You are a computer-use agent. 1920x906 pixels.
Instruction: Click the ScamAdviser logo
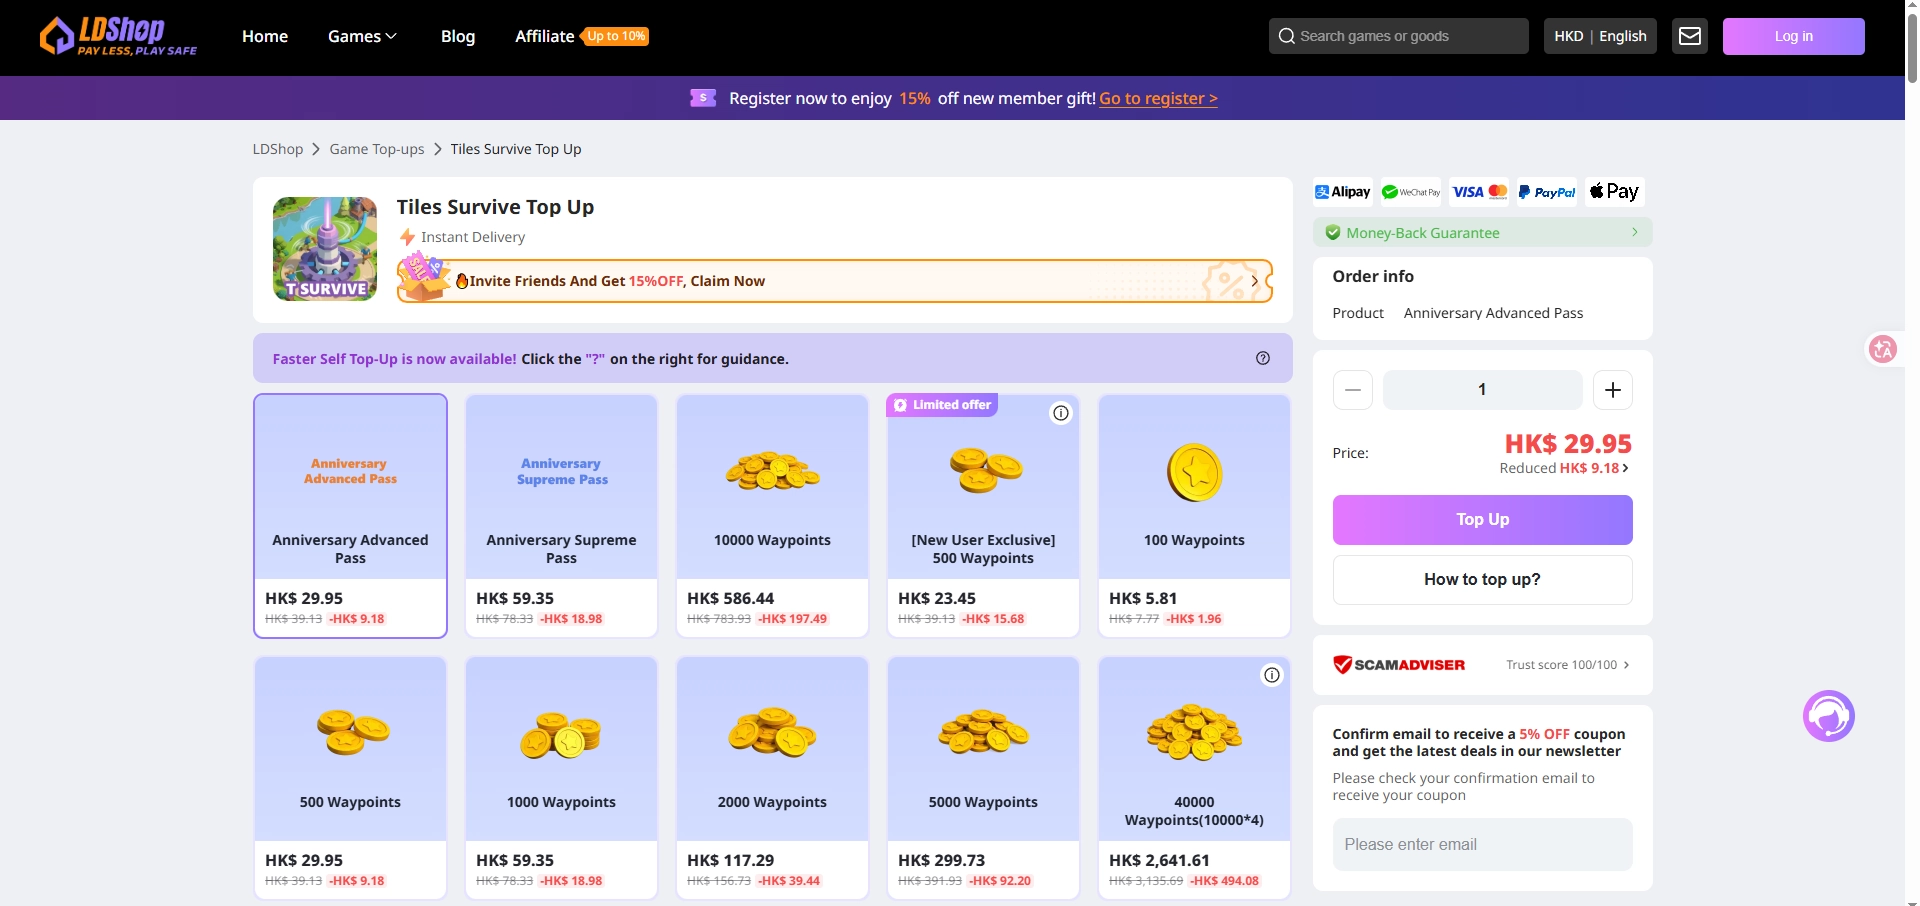[1399, 665]
